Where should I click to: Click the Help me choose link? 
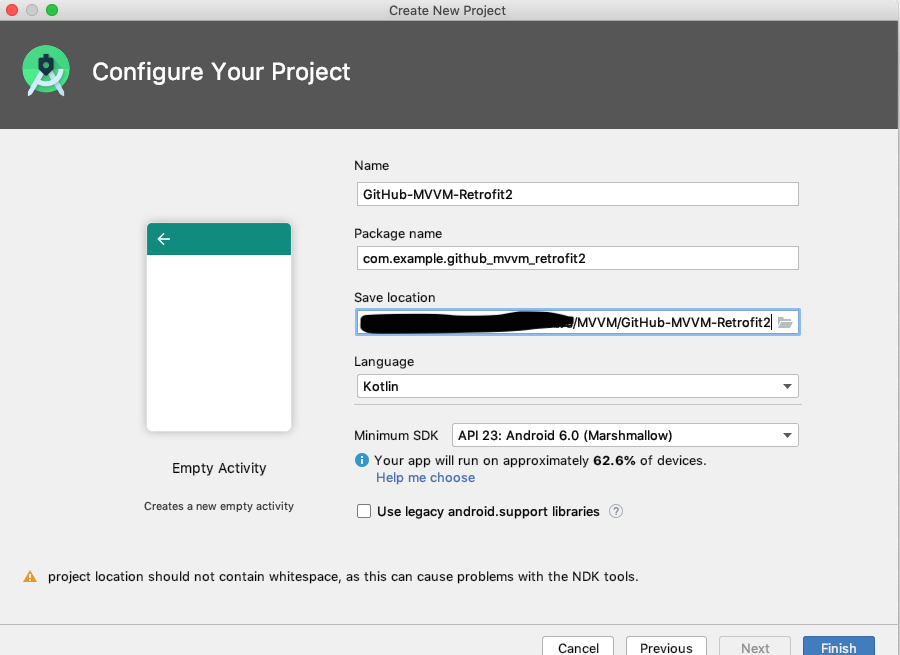click(425, 478)
